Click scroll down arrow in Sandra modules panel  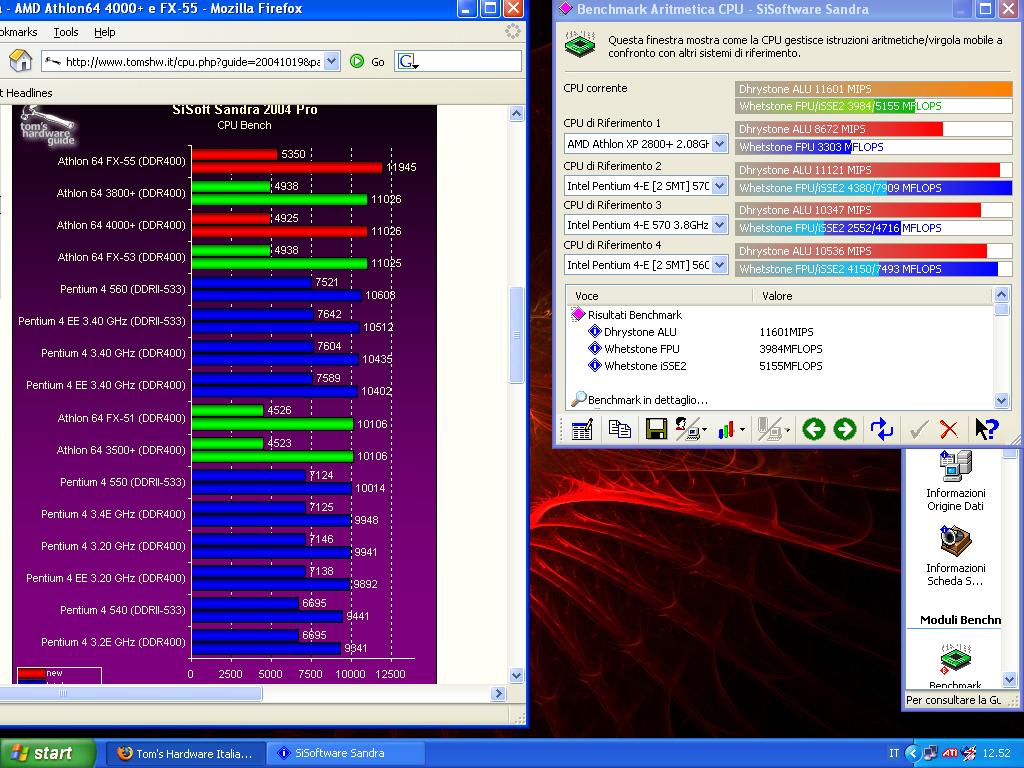click(1010, 680)
